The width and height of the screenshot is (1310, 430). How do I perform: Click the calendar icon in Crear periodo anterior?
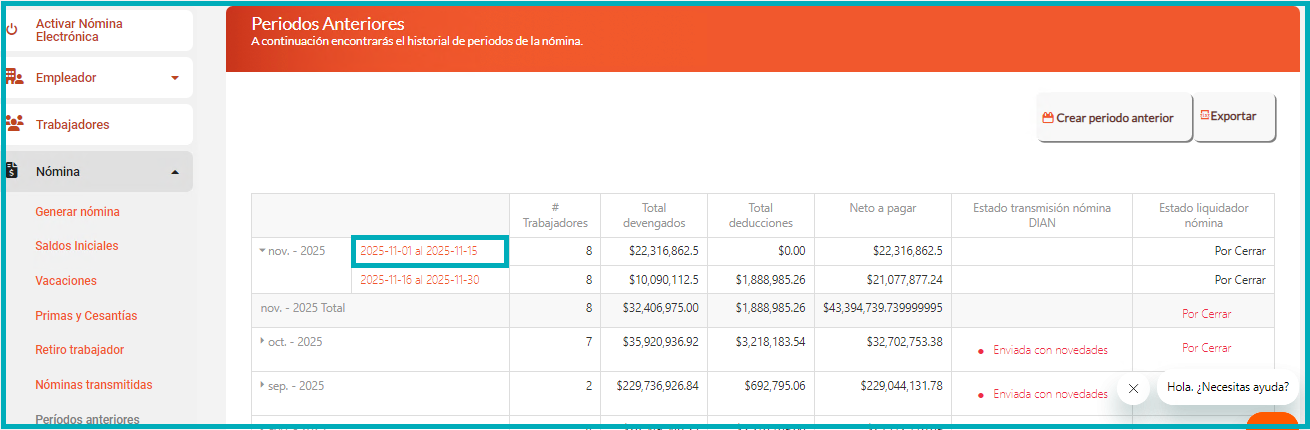[x=1048, y=117]
